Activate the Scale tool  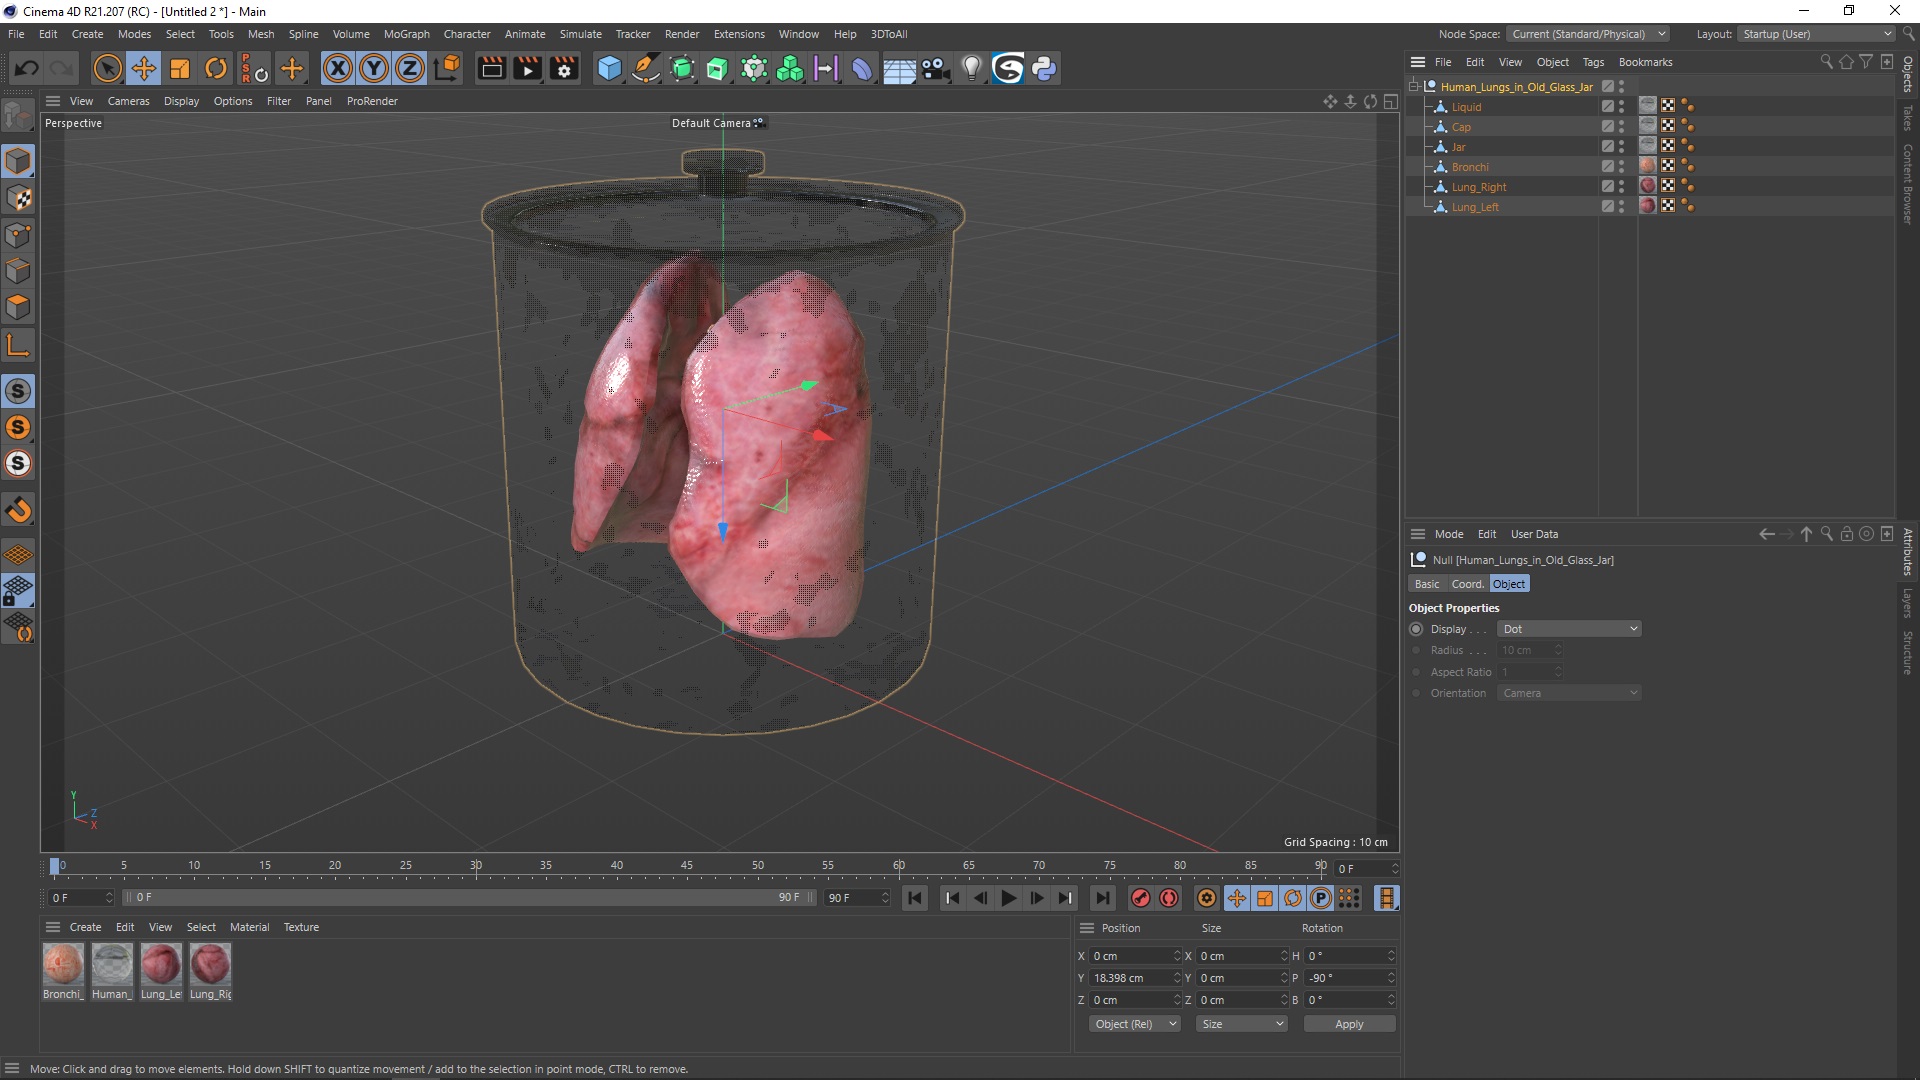pos(180,68)
